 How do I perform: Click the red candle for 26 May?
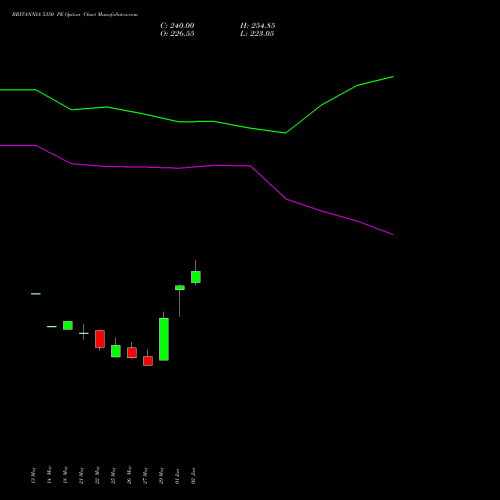[132, 353]
